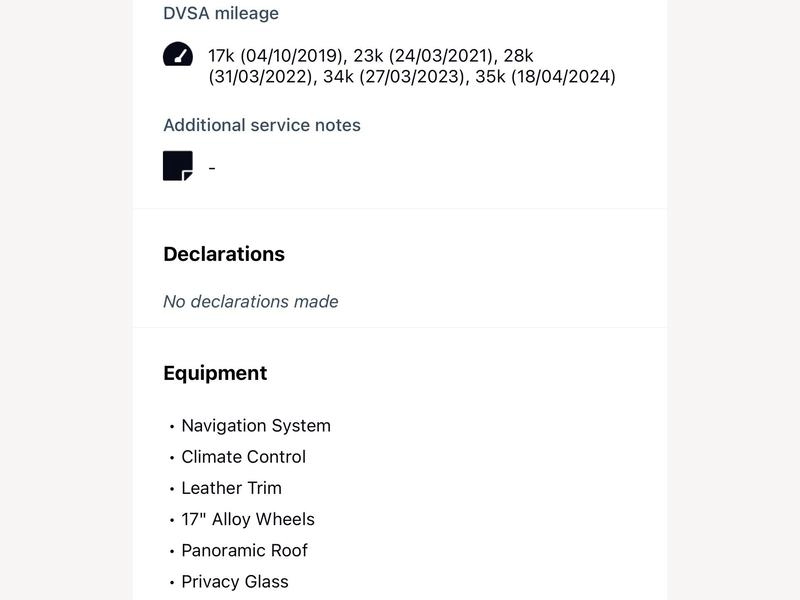
Task: Select the Additional service notes heading
Action: [262, 125]
